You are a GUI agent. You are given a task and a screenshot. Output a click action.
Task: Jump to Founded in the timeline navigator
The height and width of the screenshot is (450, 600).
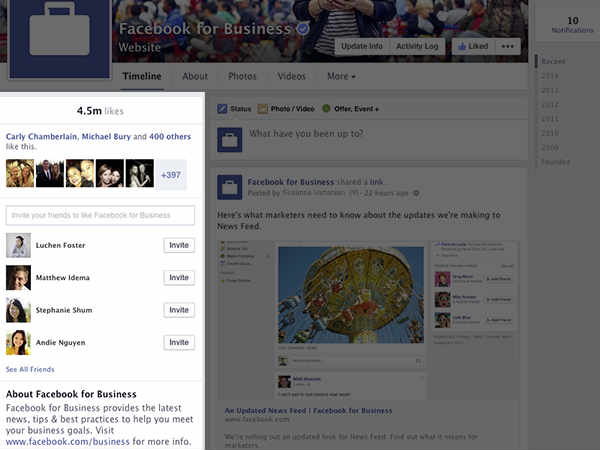pos(555,162)
